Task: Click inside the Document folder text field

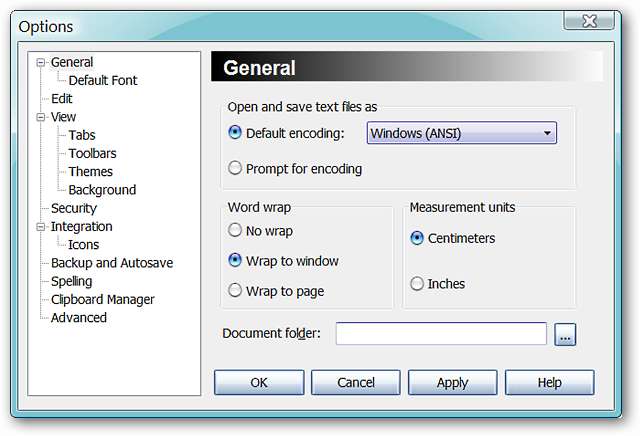Action: 440,334
